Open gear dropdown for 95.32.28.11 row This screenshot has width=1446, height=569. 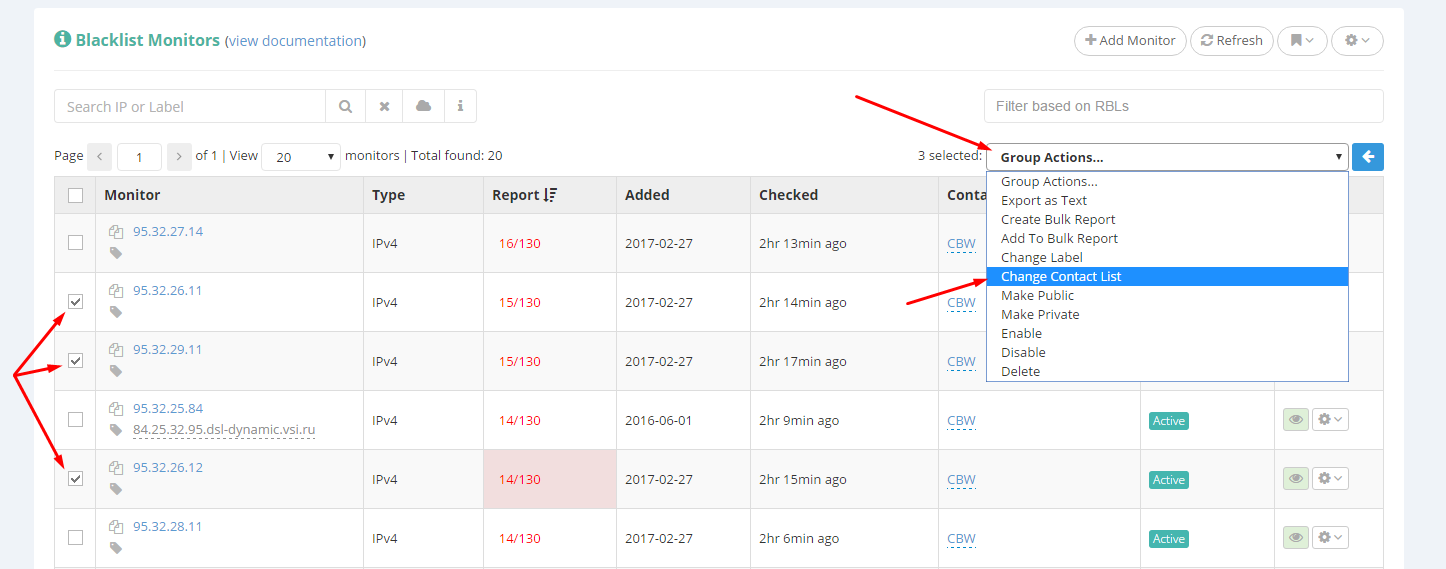click(1330, 538)
